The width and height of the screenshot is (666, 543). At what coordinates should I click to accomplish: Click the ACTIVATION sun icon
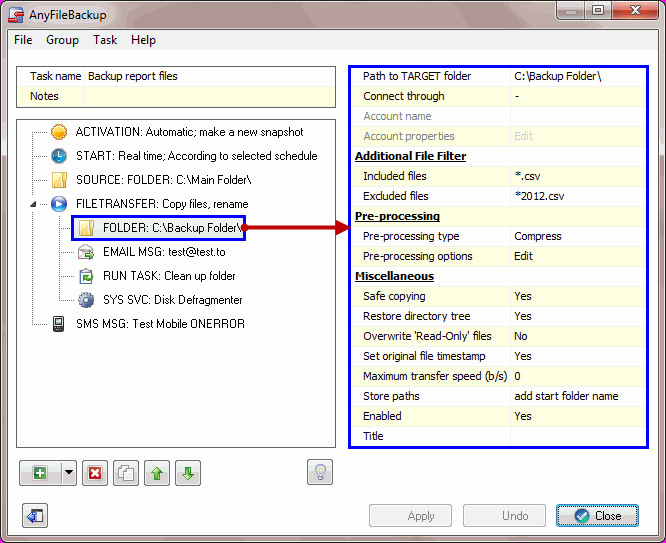pos(59,132)
